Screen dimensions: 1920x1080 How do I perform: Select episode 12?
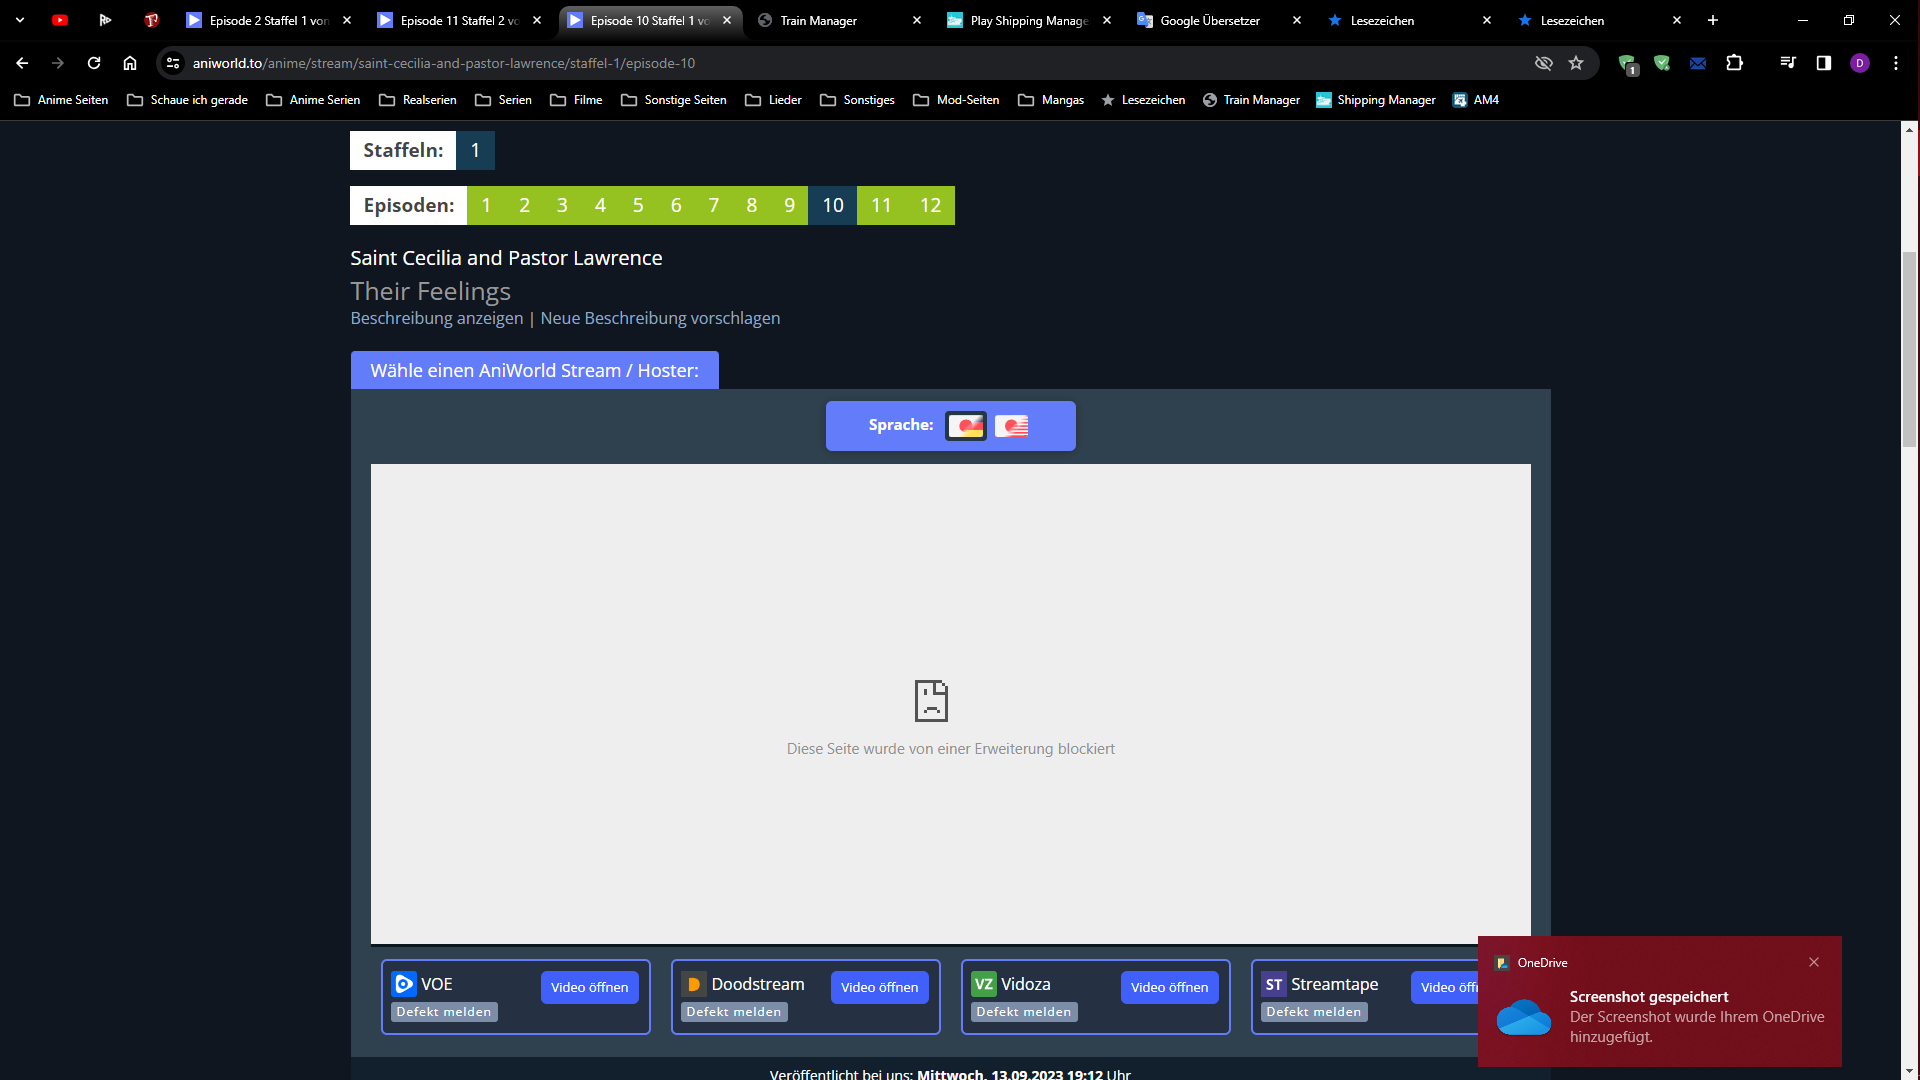(x=930, y=205)
